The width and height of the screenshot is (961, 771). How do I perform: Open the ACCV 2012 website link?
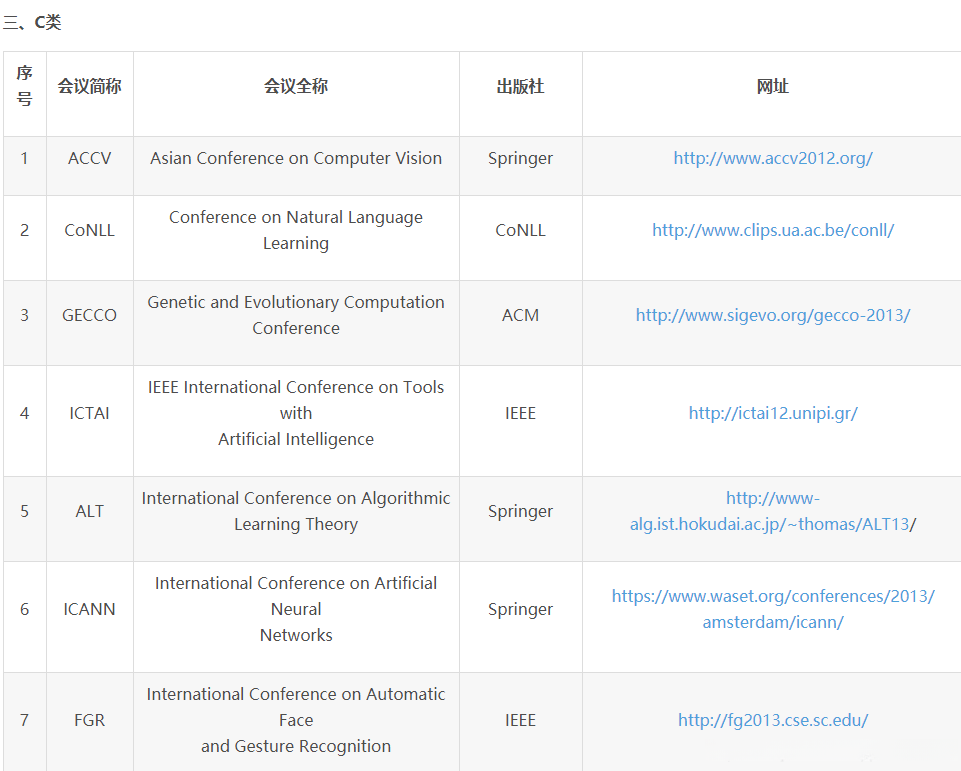point(772,158)
